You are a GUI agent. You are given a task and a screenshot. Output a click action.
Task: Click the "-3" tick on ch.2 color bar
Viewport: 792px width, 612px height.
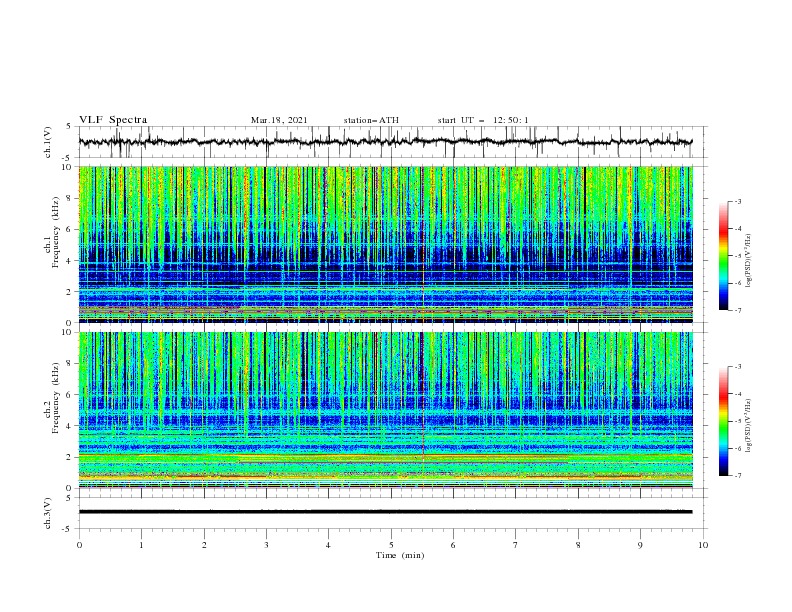(x=738, y=367)
